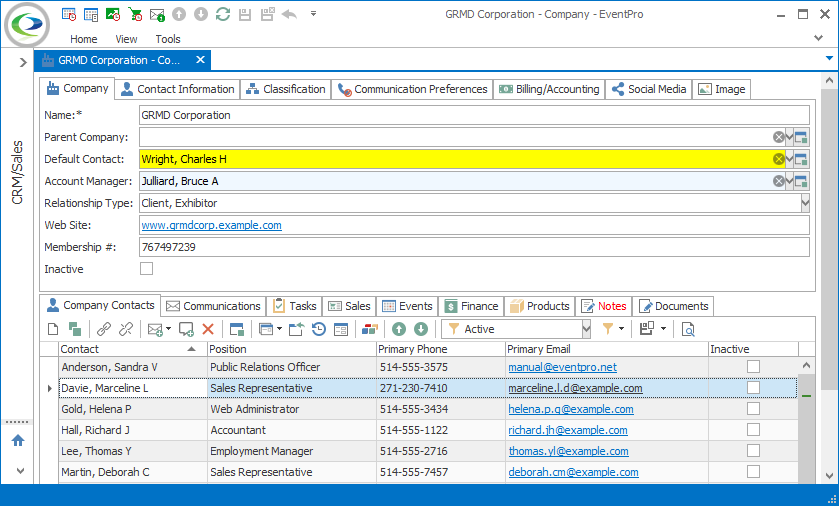The width and height of the screenshot is (839, 506).
Task: Switch to the Contact Information tab
Action: pyautogui.click(x=178, y=89)
